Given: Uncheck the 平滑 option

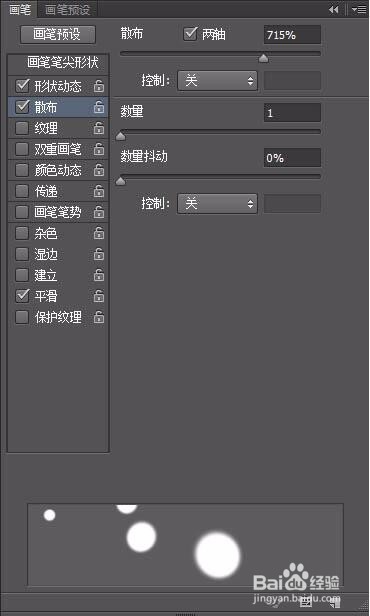Looking at the screenshot, I should [22, 296].
